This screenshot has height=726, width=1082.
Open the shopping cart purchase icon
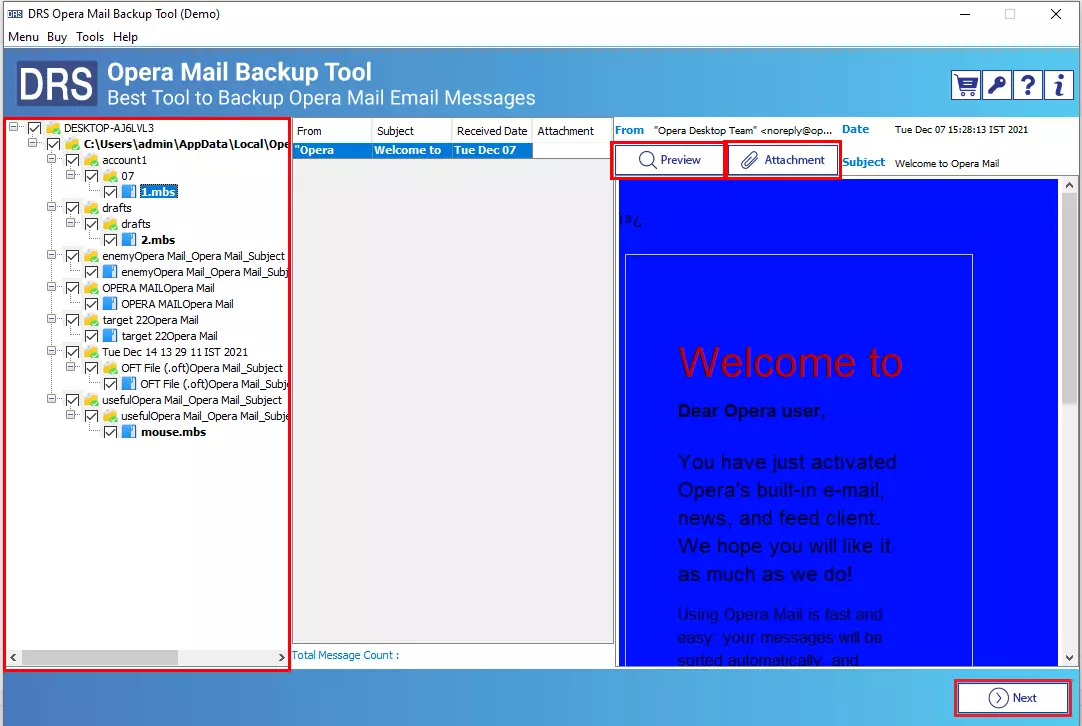coord(965,85)
